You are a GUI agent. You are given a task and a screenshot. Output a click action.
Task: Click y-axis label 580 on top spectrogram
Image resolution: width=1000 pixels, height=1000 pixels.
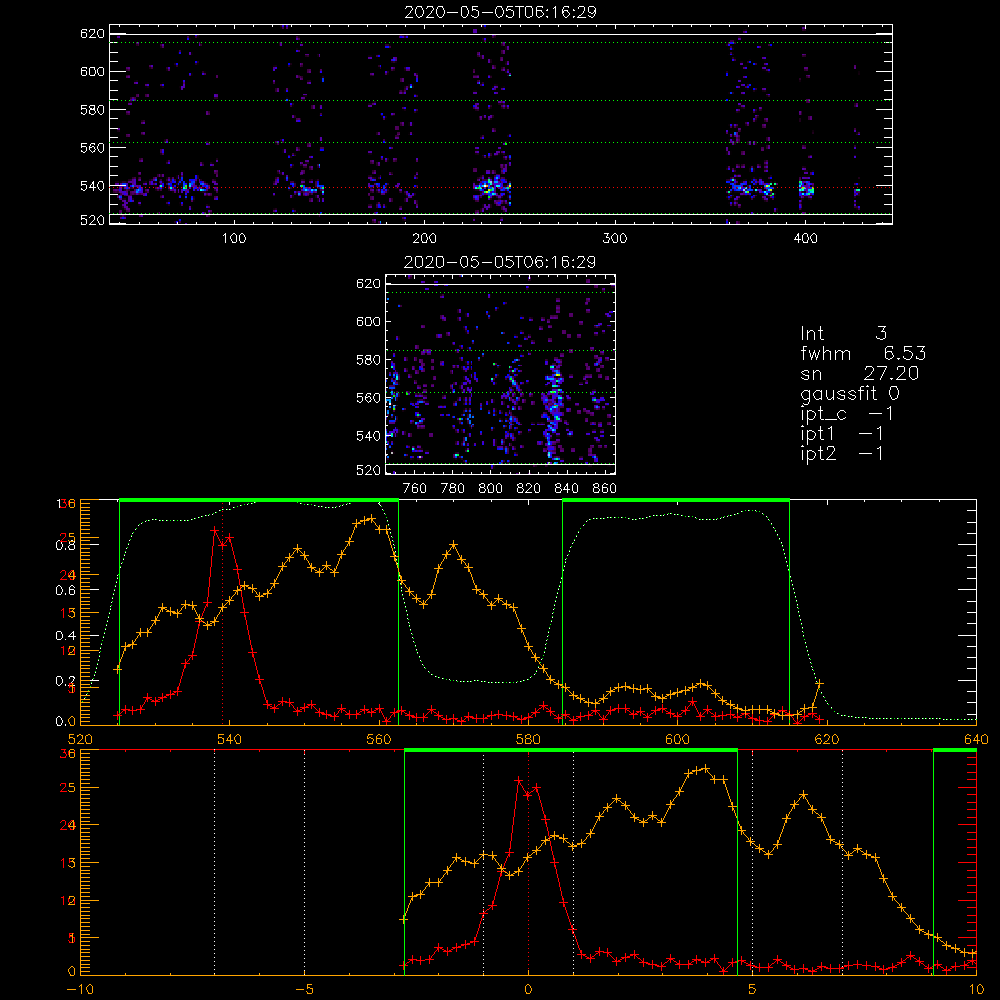[x=92, y=110]
